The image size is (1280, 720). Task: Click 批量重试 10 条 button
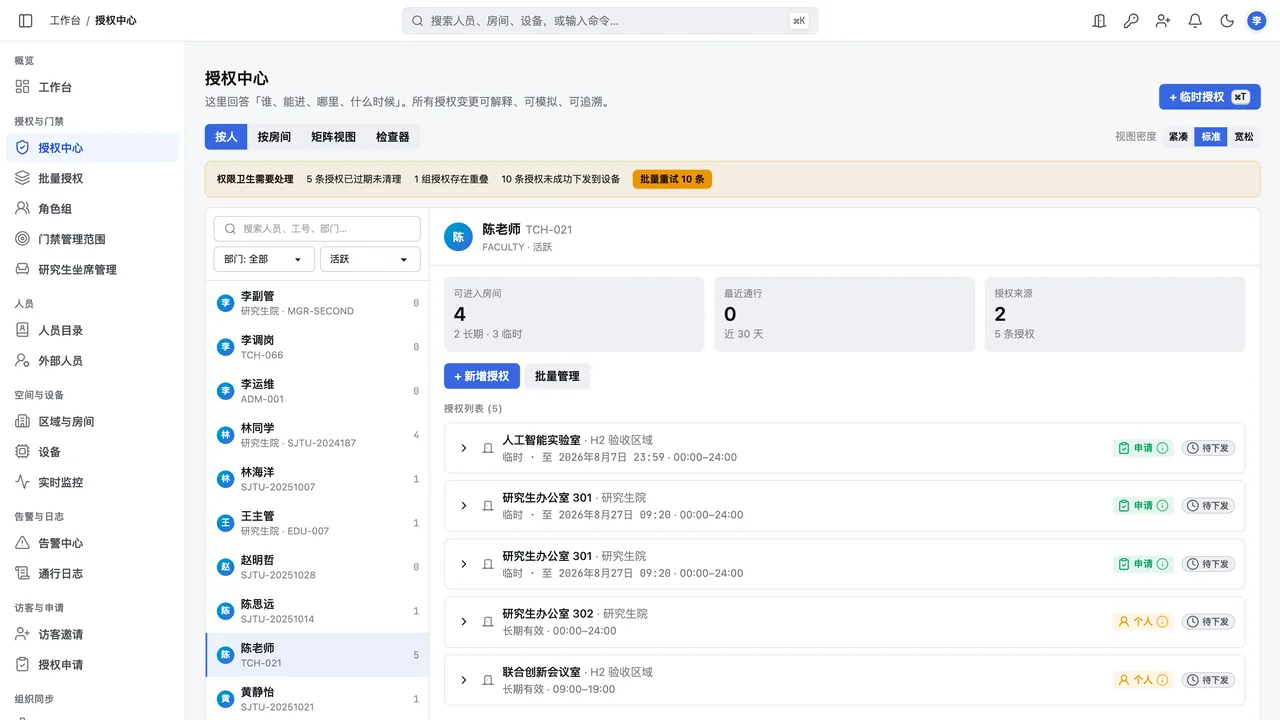point(672,179)
